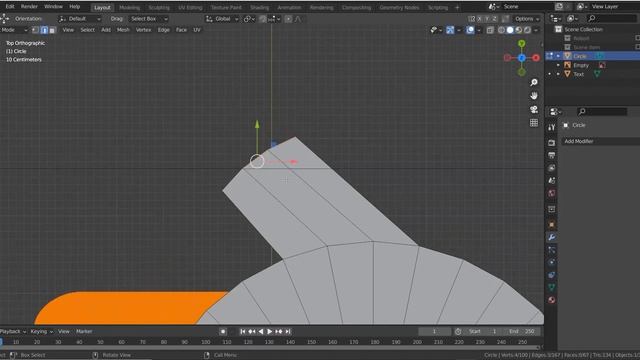The image size is (640, 360).
Task: Switch to rendered viewport shading
Action: click(527, 30)
